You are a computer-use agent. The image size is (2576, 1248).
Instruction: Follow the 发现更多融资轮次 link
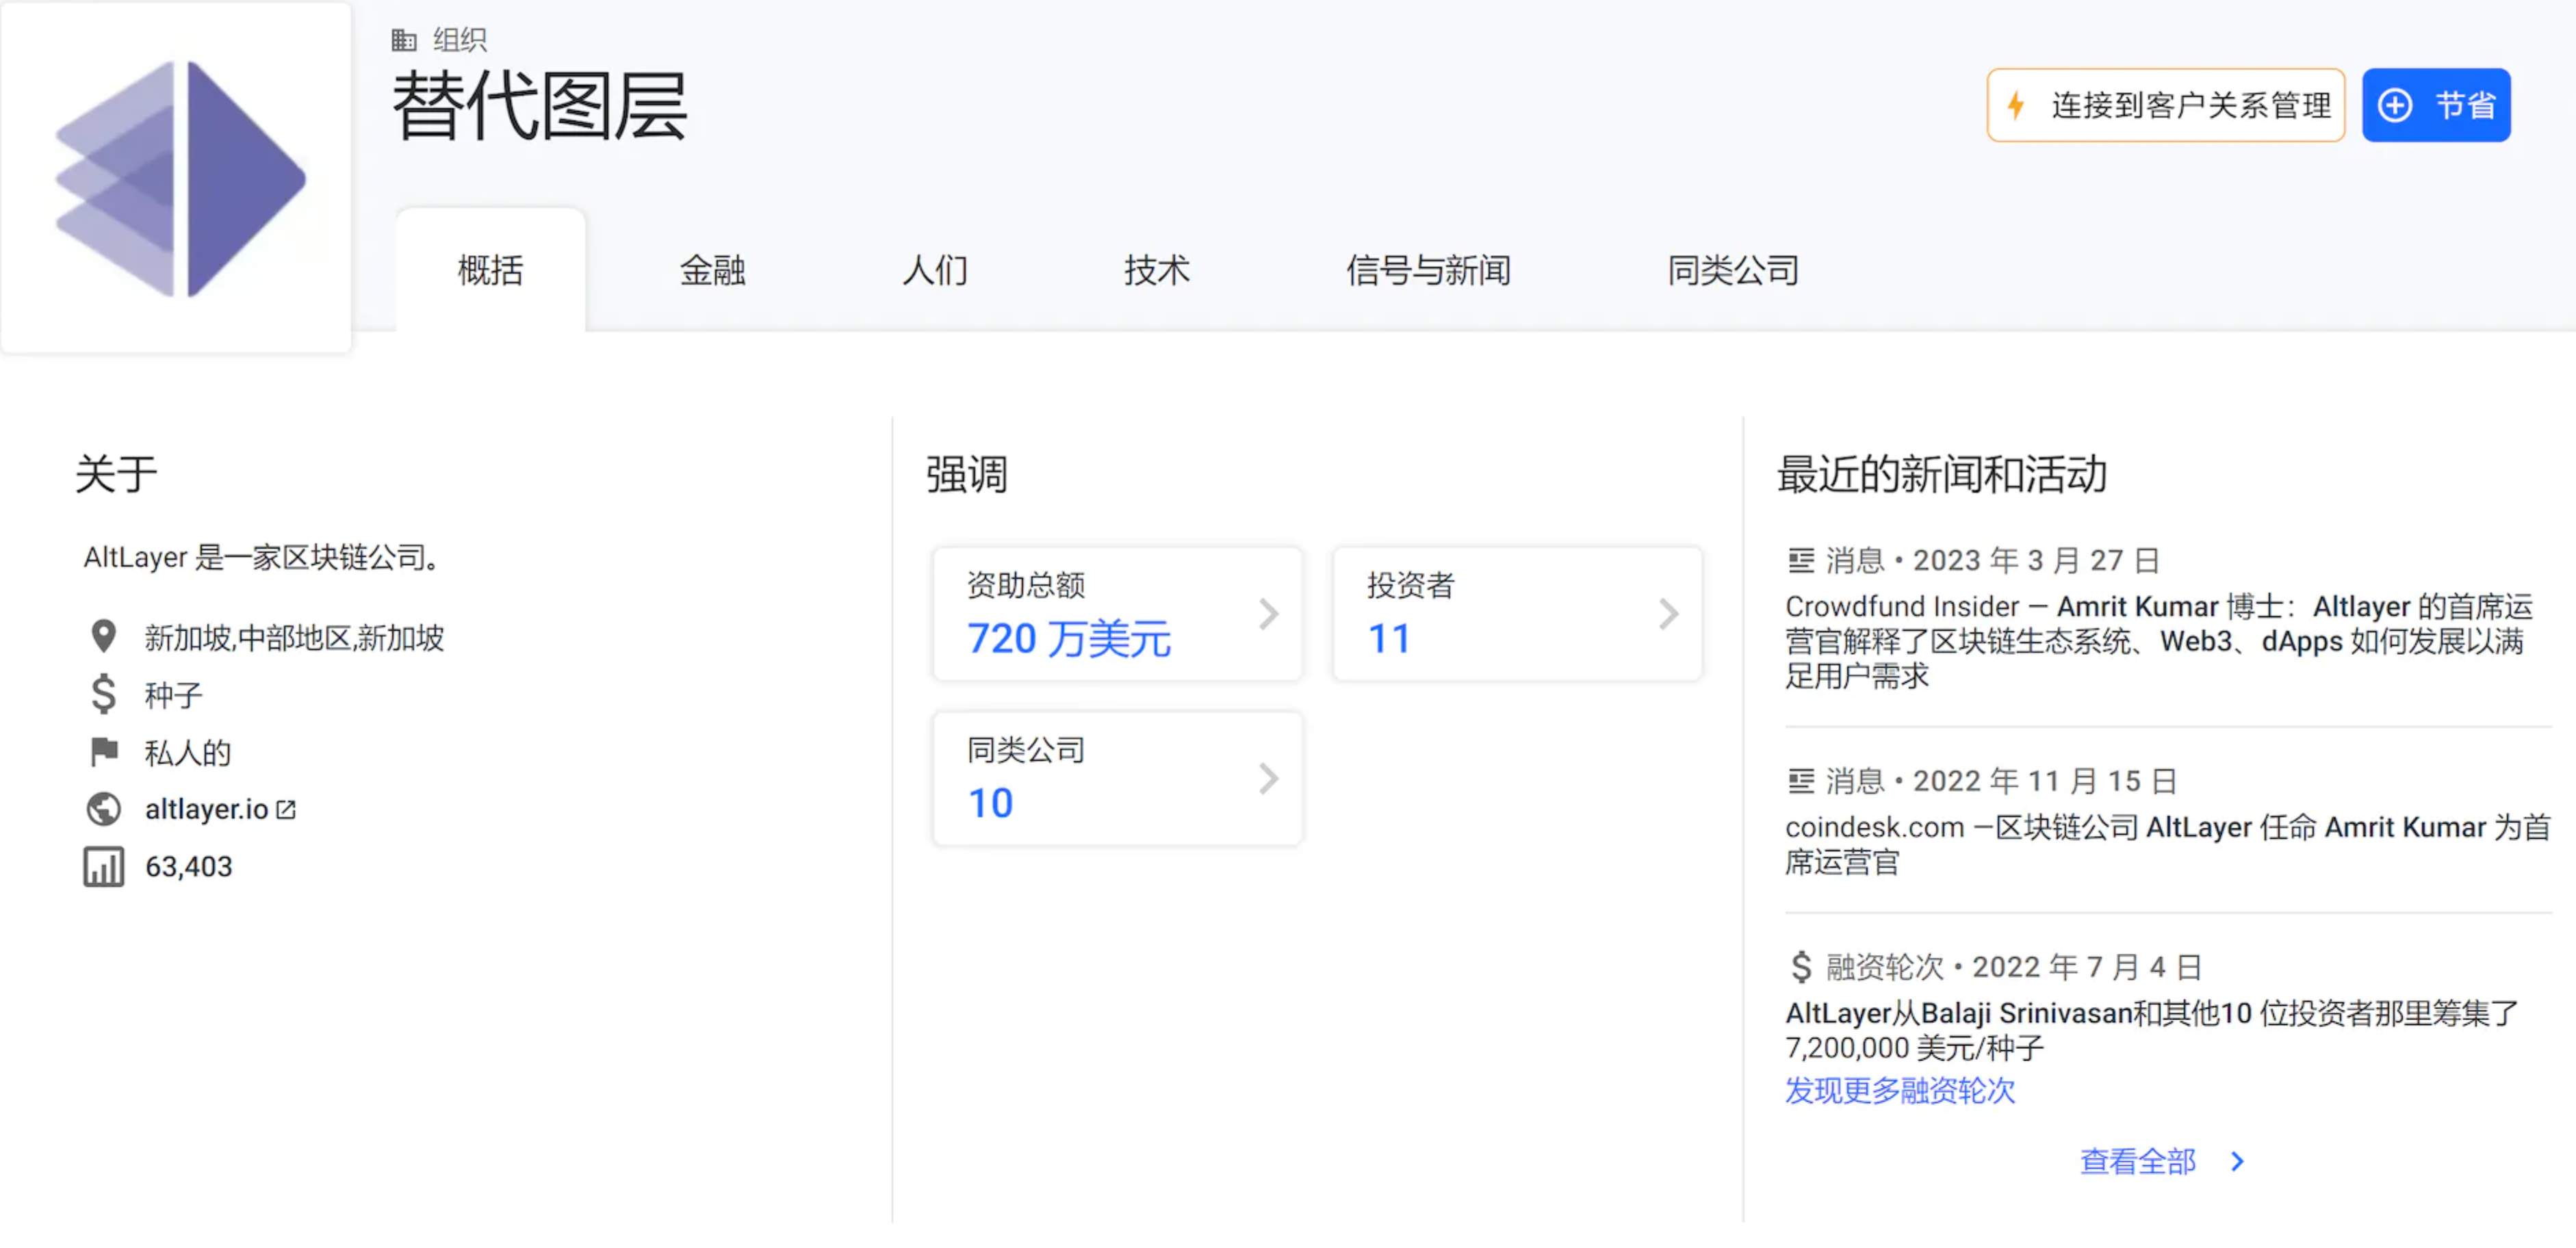[x=1900, y=1090]
